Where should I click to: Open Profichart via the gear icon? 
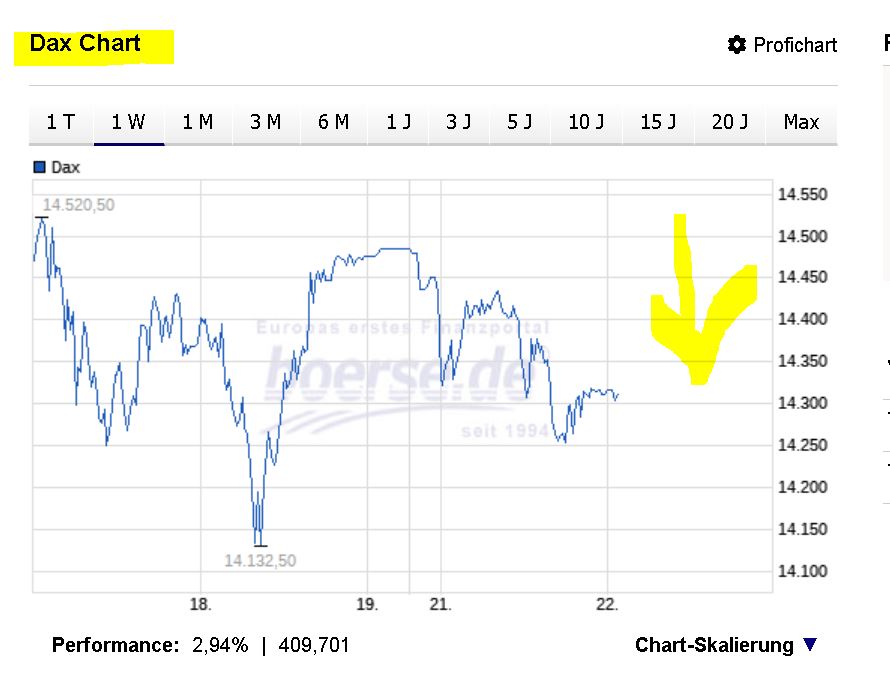point(736,44)
